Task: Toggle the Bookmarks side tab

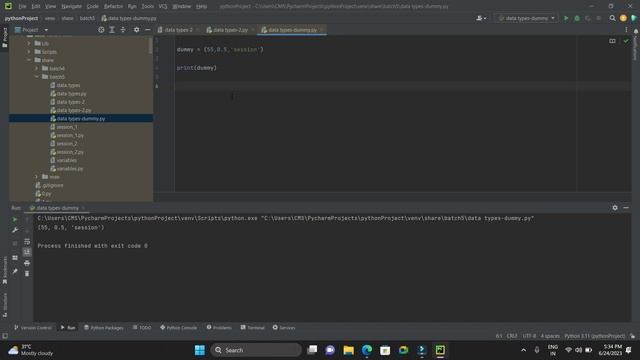Action: pyautogui.click(x=4, y=270)
